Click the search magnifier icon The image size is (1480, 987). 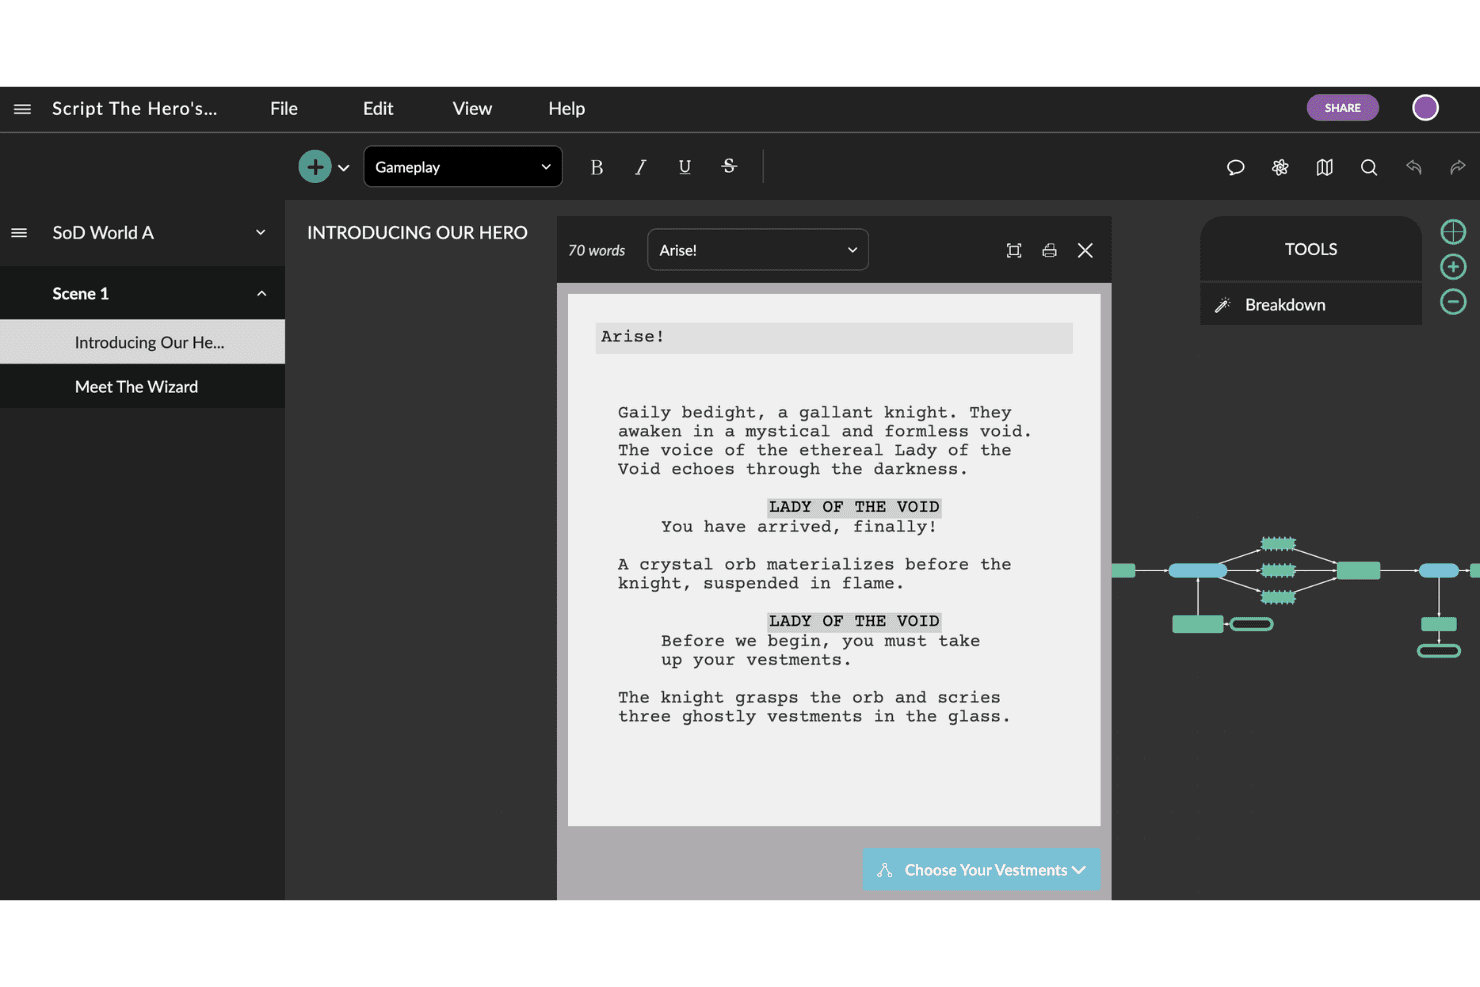pos(1369,167)
